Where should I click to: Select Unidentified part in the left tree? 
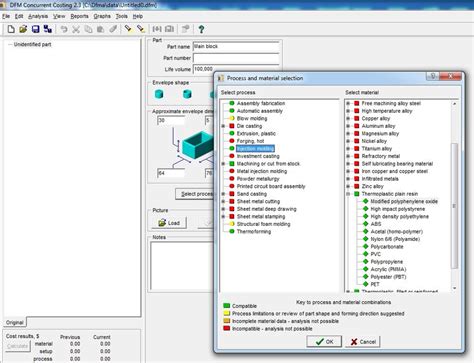coord(32,44)
